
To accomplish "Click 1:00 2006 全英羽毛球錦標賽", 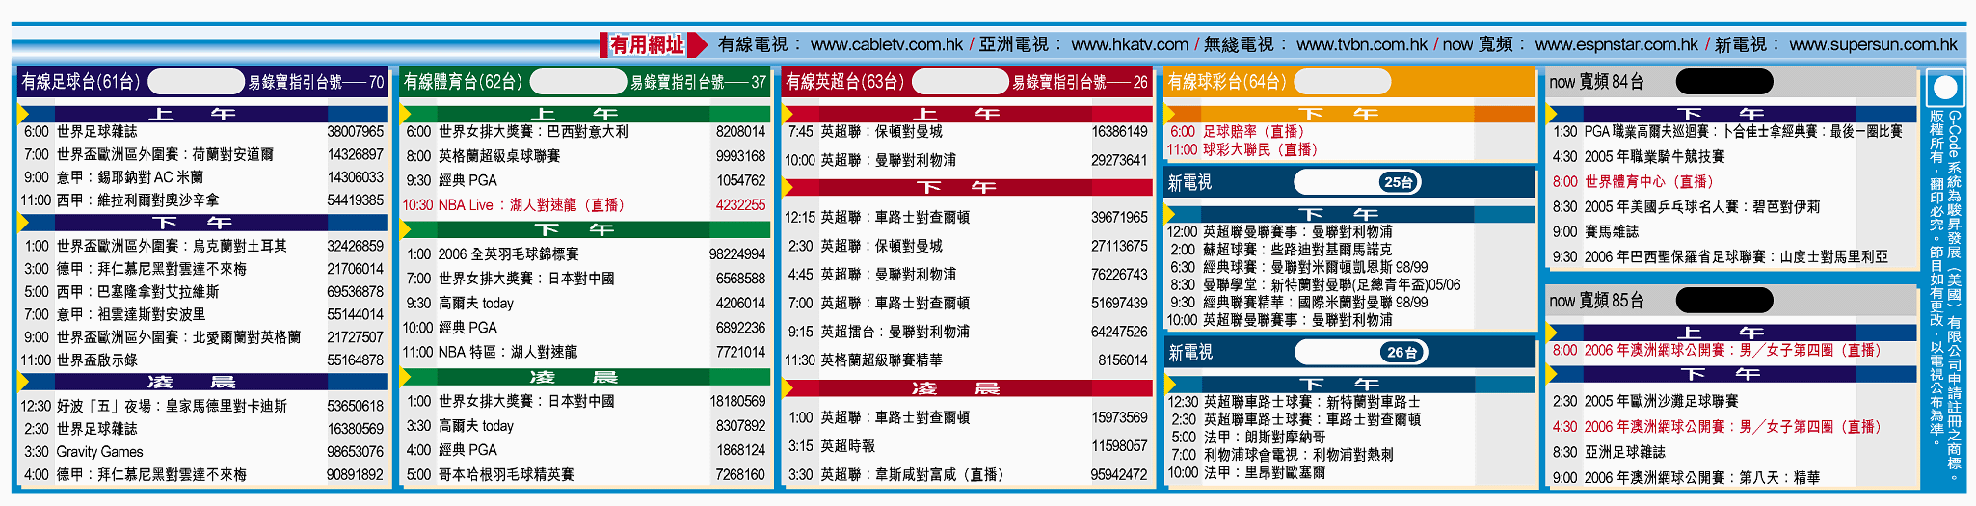I will click(x=585, y=254).
